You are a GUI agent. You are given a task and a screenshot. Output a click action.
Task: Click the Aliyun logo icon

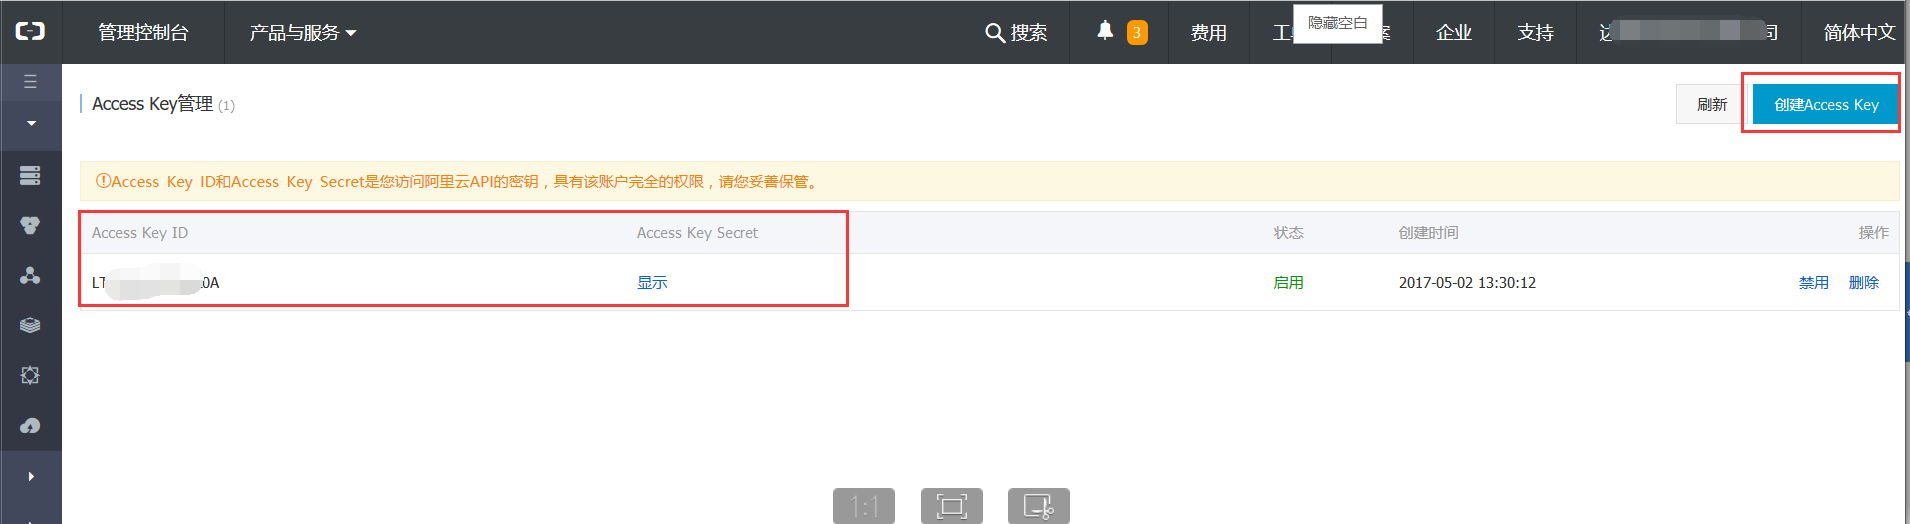click(30, 32)
